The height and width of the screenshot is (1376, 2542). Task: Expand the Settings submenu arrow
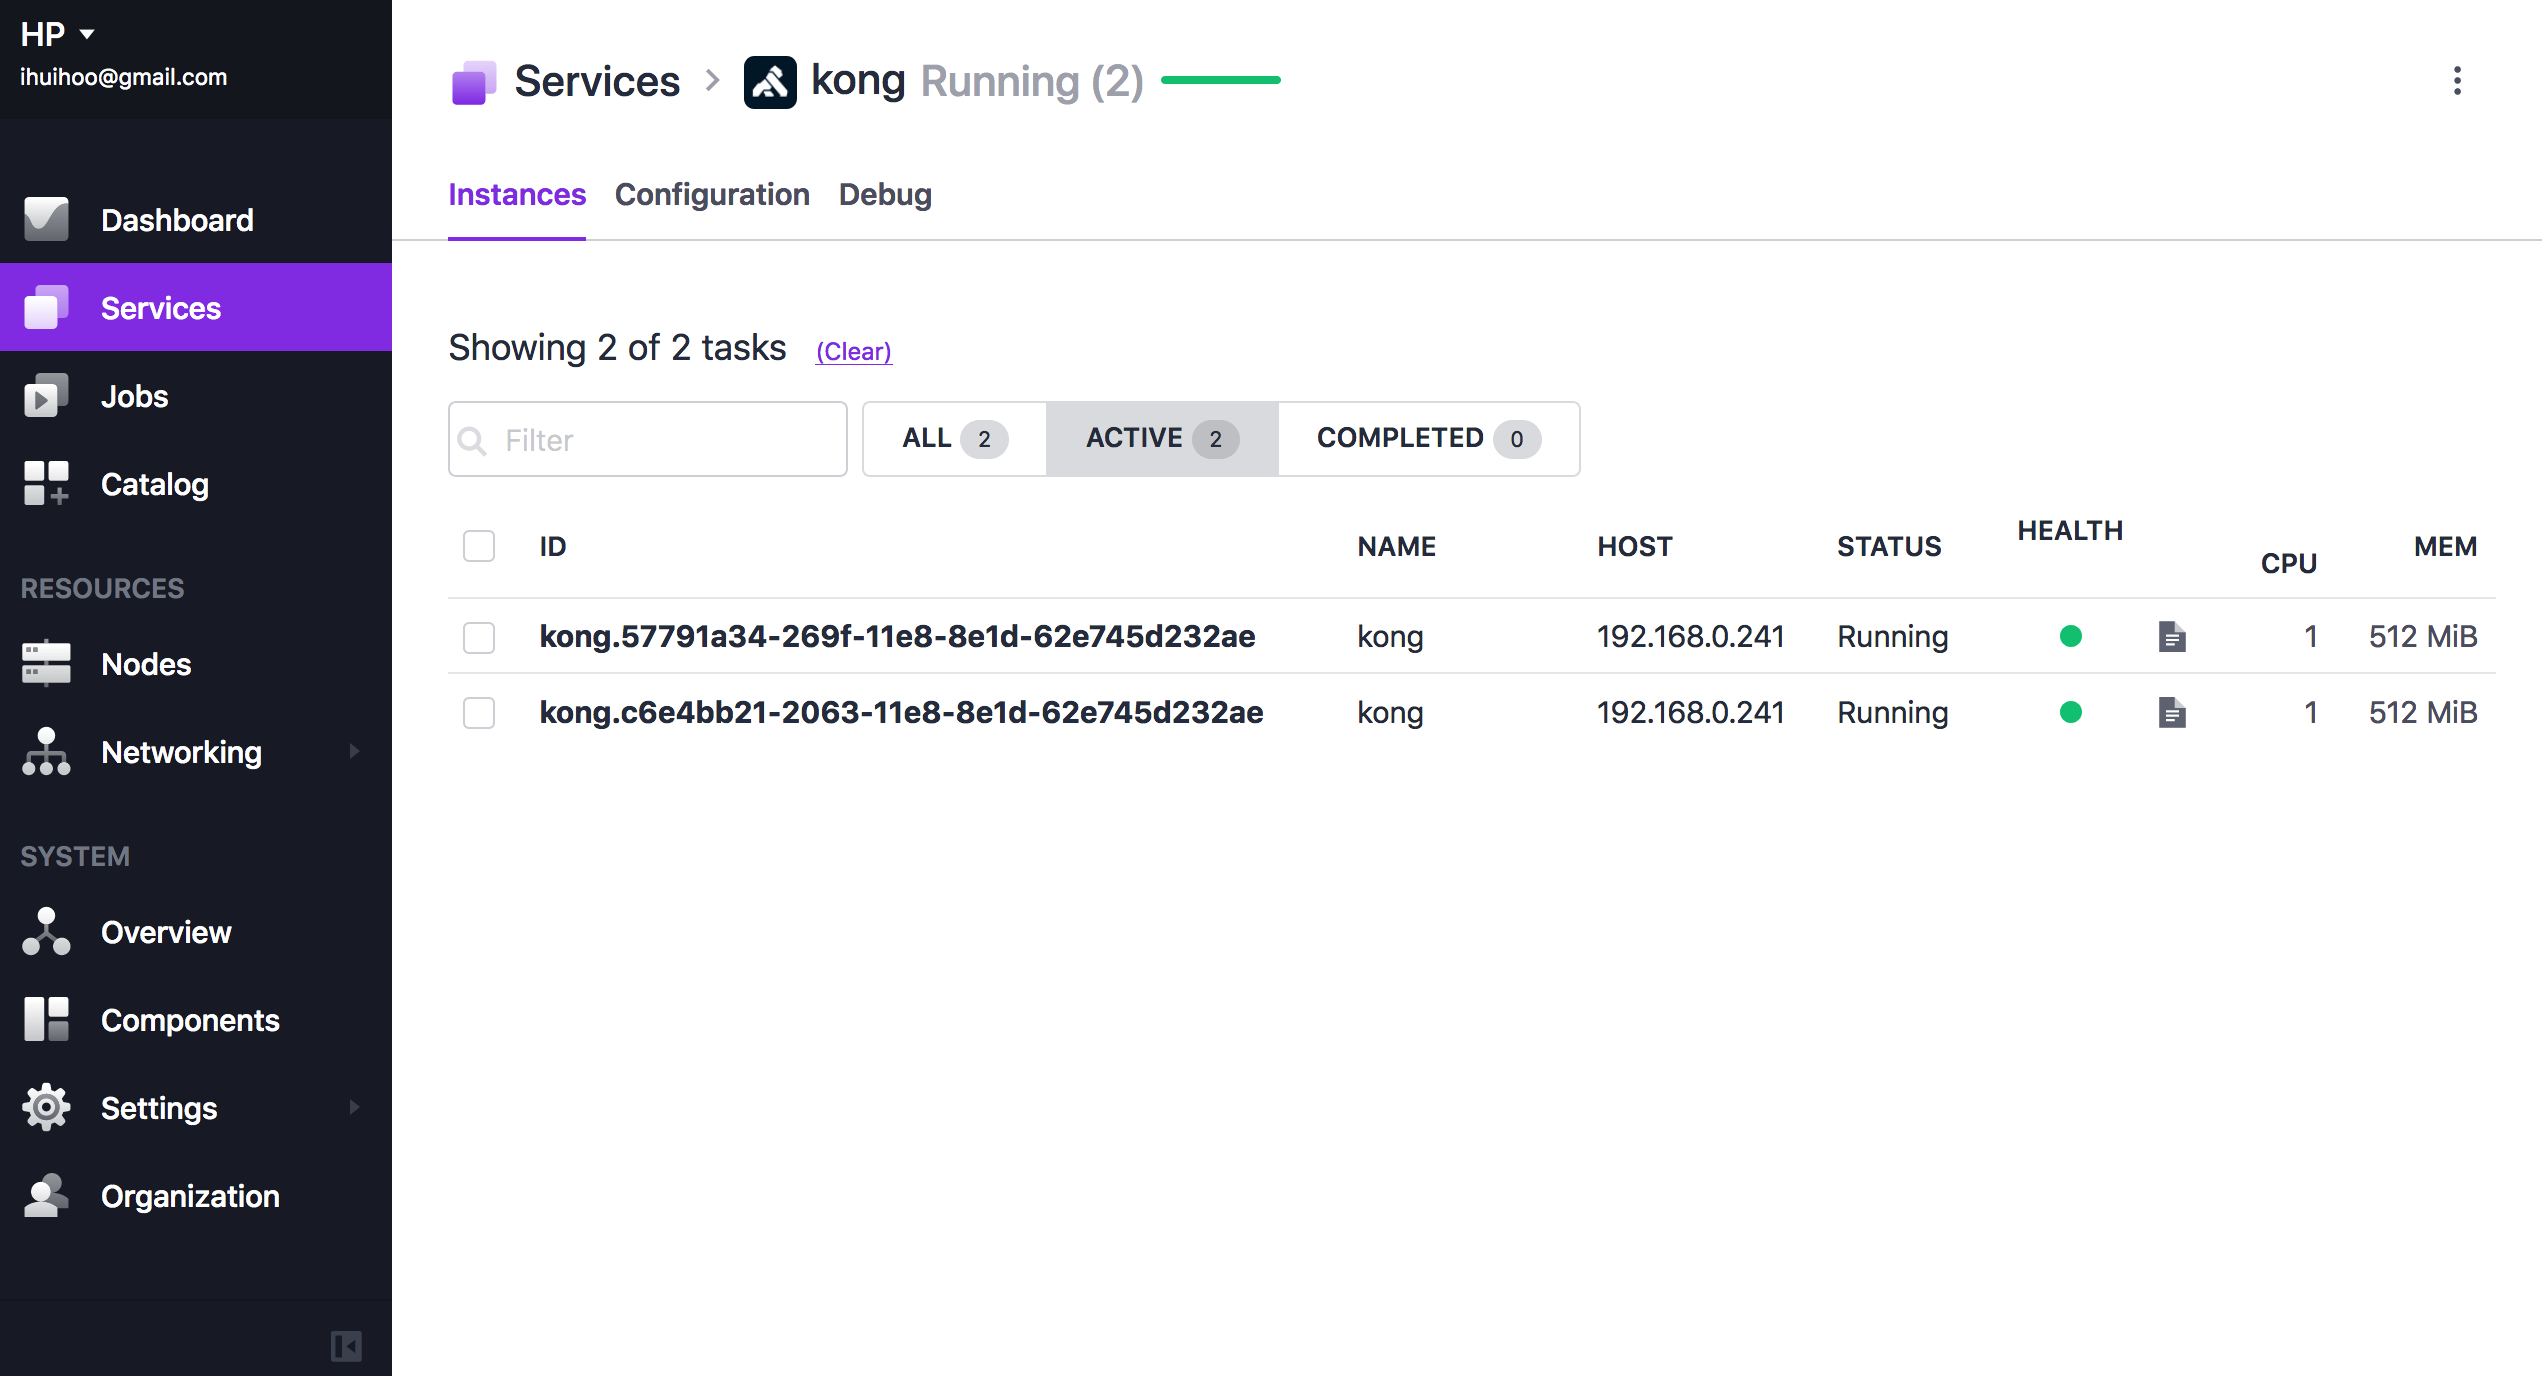click(354, 1107)
